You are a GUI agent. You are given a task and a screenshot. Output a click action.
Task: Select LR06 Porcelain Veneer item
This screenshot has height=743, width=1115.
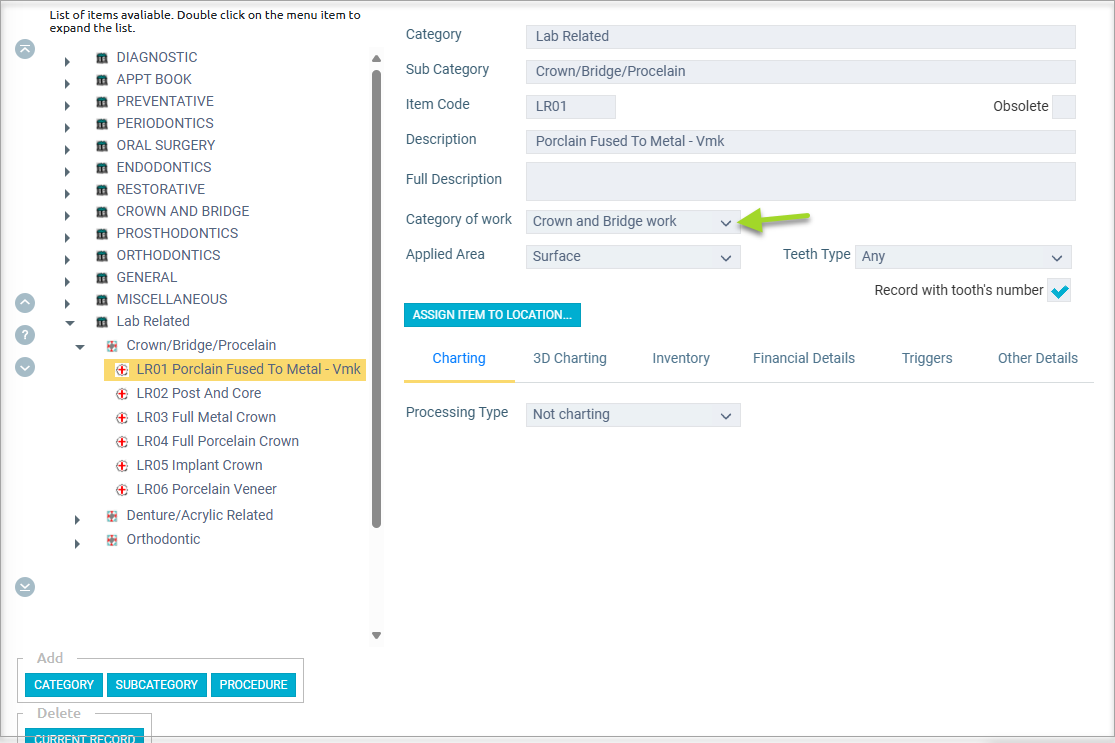[206, 490]
